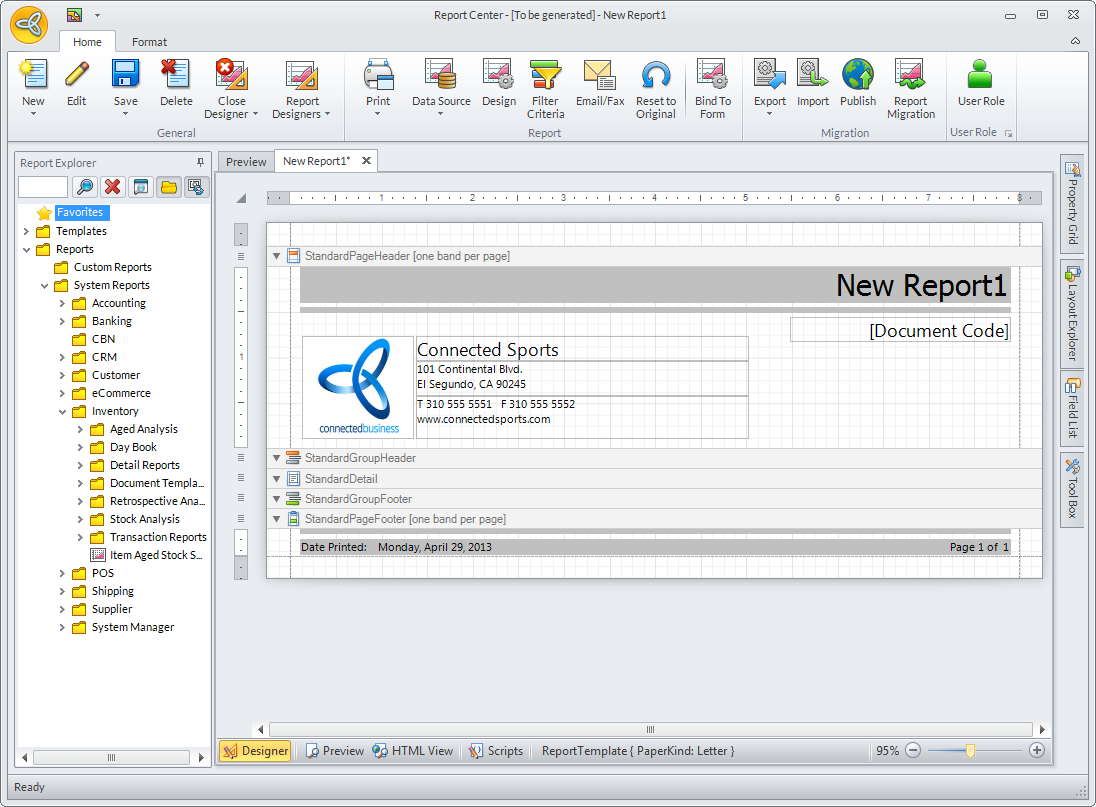The width and height of the screenshot is (1096, 807).
Task: Toggle the folder view button in Report Explorer
Action: click(169, 187)
